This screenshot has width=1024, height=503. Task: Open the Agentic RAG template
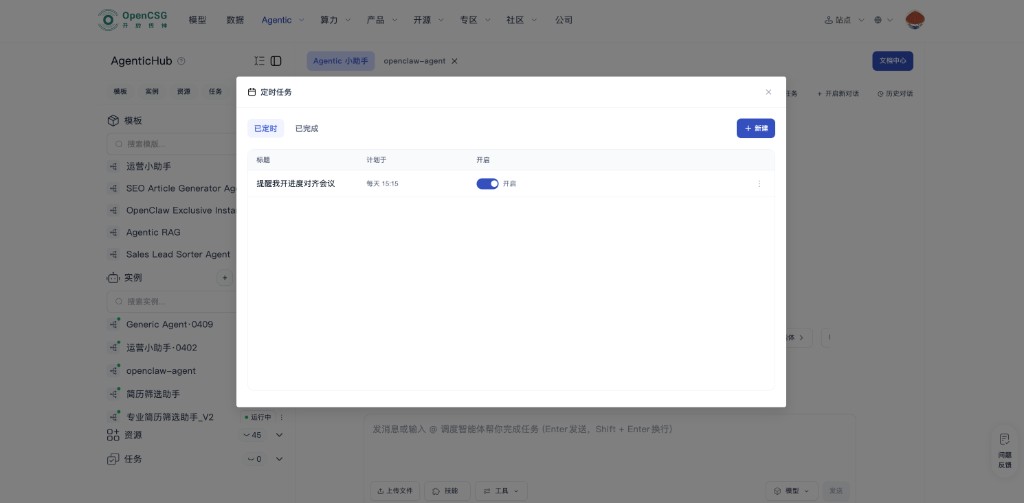pyautogui.click(x=153, y=232)
